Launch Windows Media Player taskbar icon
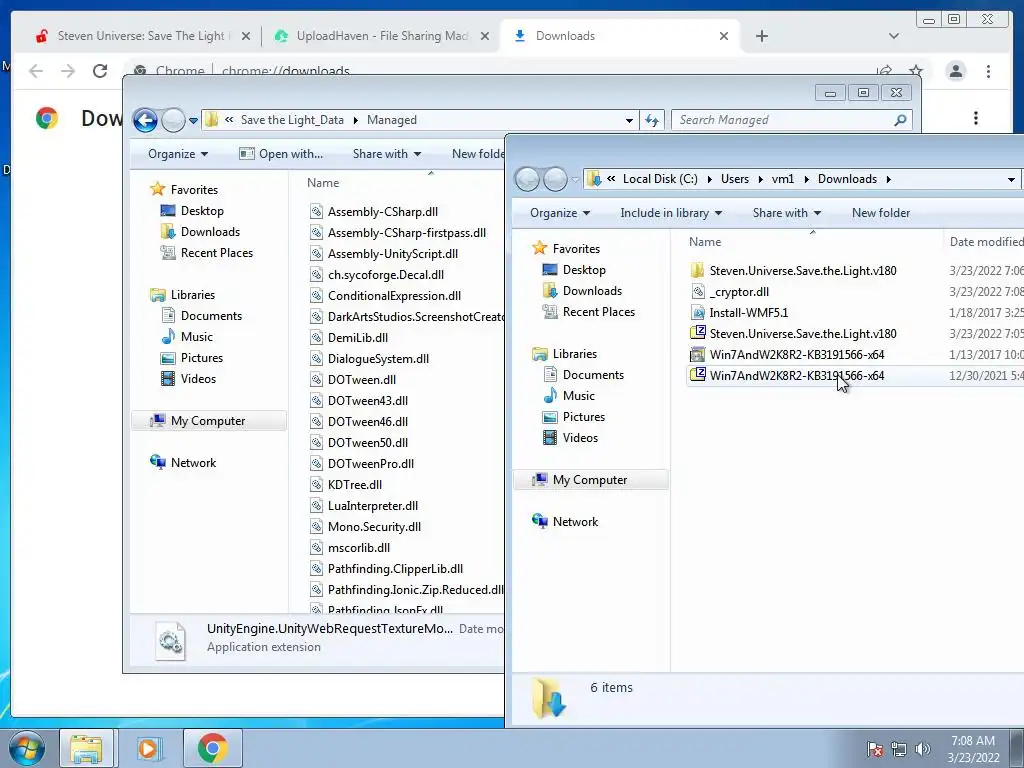Screen dimensions: 1024x768 (x=148, y=748)
